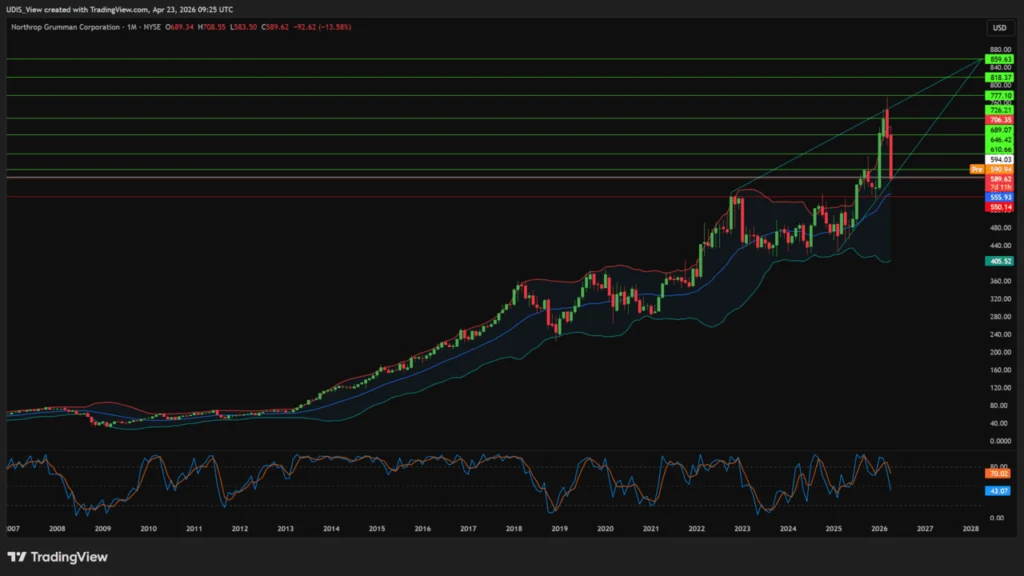Image resolution: width=1024 pixels, height=576 pixels.
Task: Click the red 706.35 price label
Action: [999, 120]
